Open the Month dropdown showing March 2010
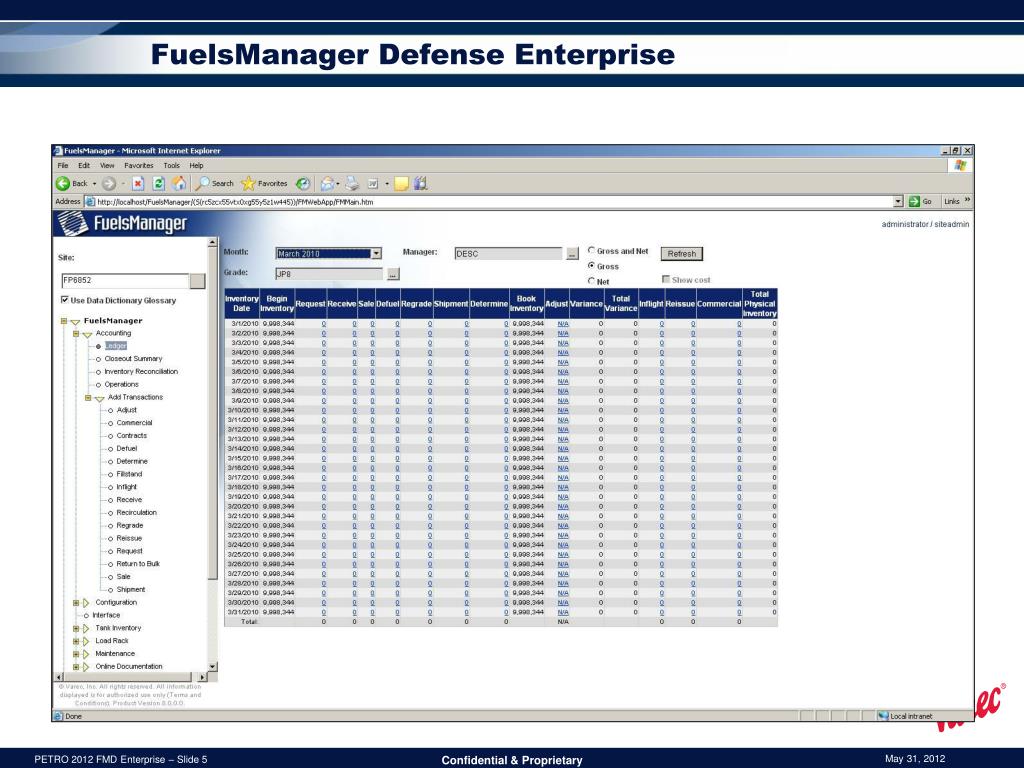 click(x=328, y=253)
